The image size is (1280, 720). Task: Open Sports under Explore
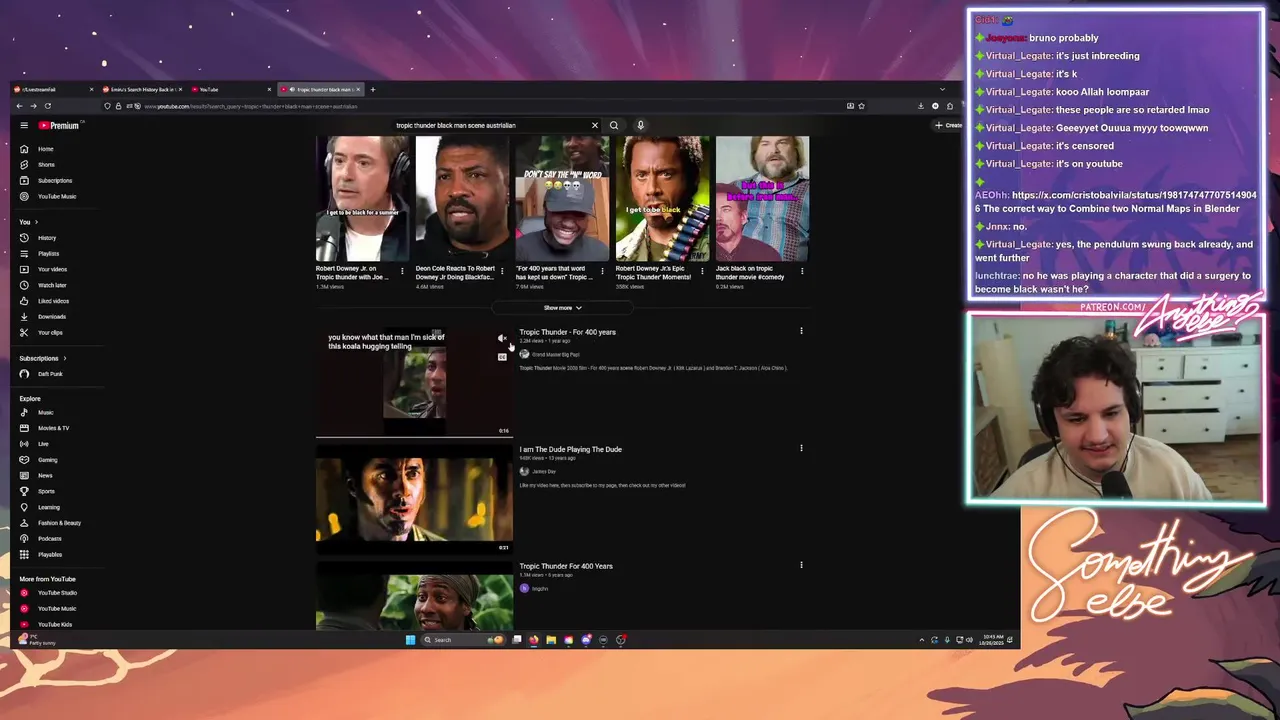pos(46,492)
